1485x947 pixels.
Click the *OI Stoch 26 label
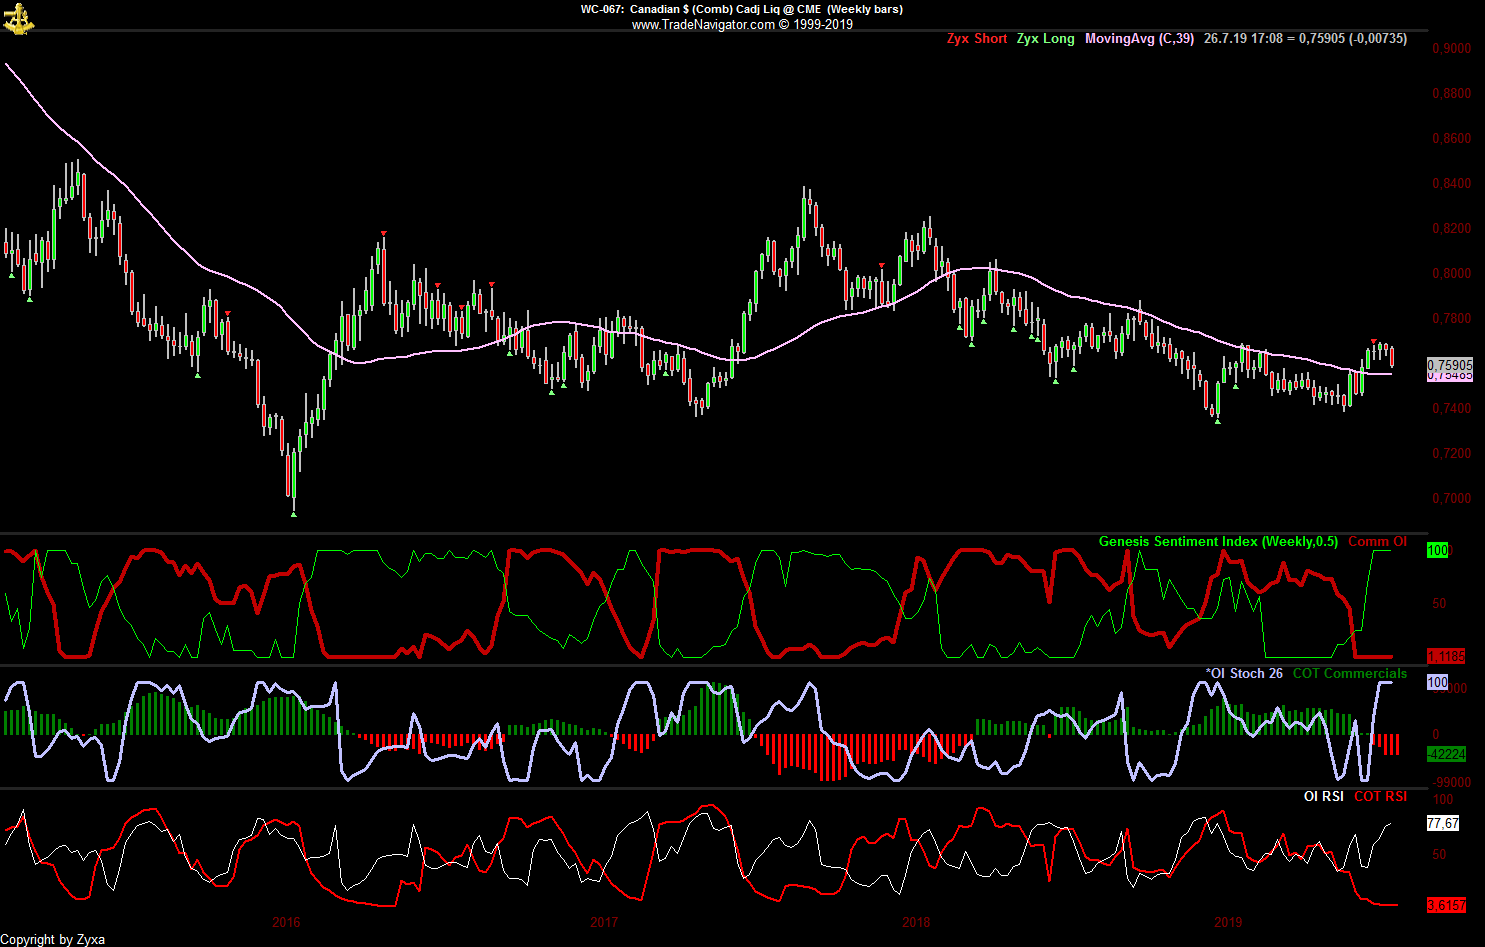tap(1244, 673)
